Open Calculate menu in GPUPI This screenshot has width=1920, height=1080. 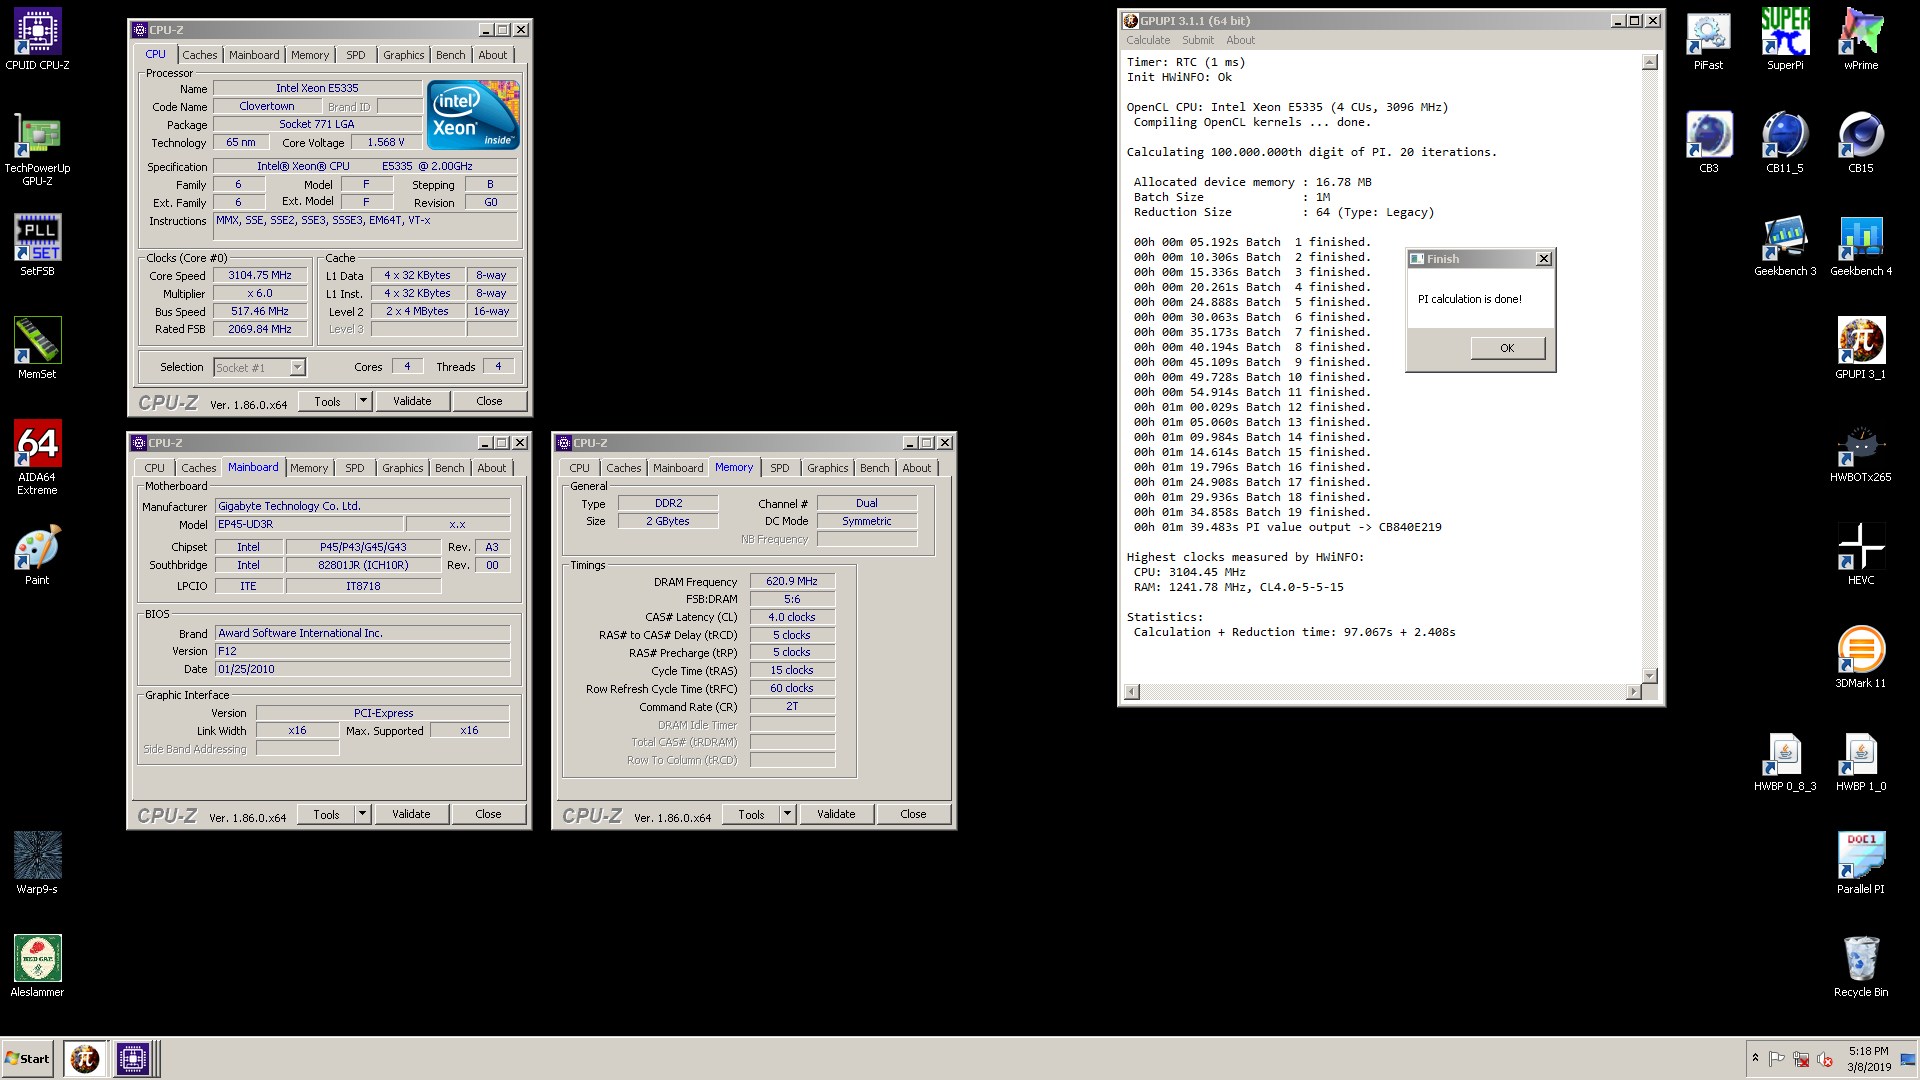pos(1148,40)
